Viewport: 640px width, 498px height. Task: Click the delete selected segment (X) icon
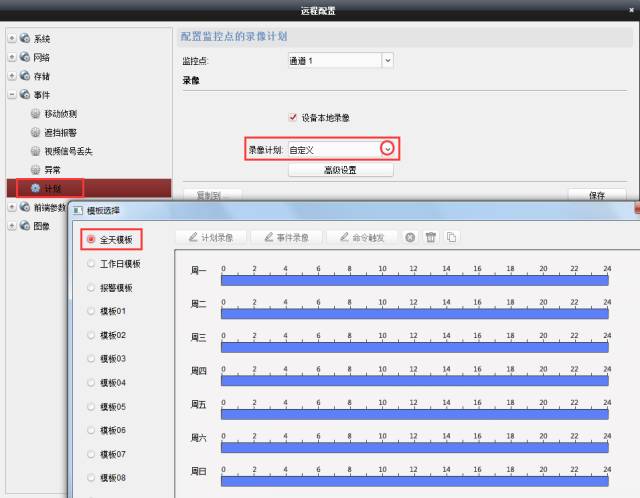tap(410, 237)
